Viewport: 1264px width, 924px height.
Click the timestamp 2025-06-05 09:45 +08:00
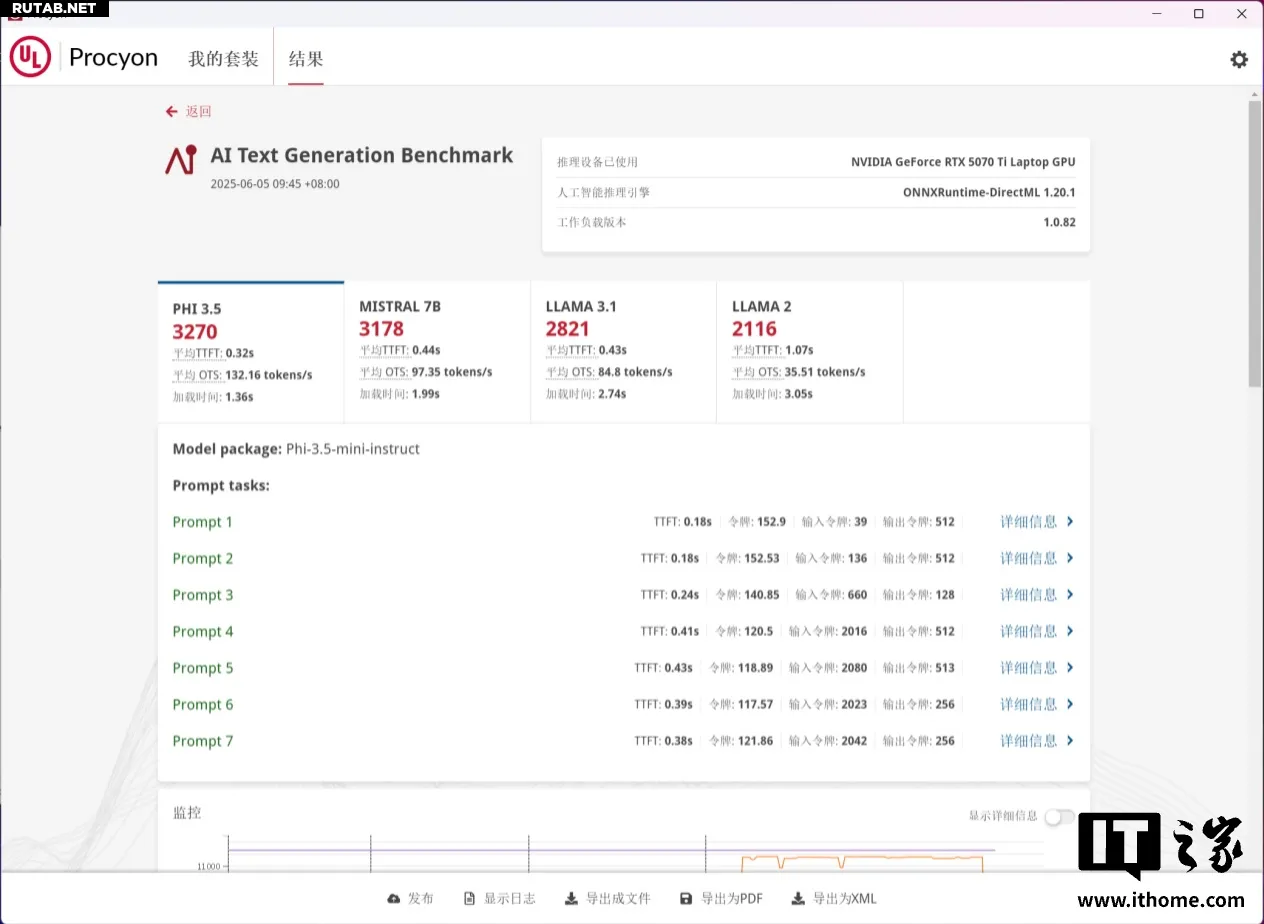point(274,184)
